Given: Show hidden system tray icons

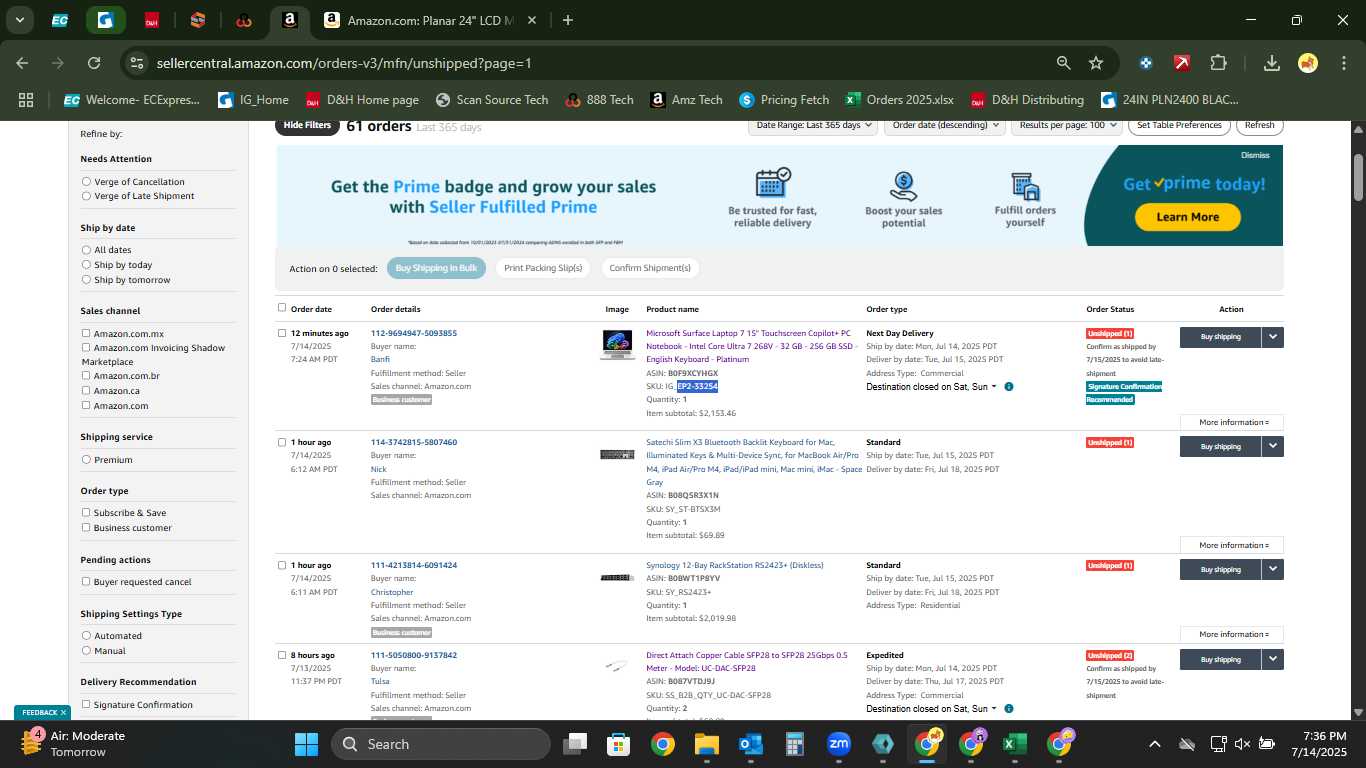Looking at the screenshot, I should (x=1155, y=744).
